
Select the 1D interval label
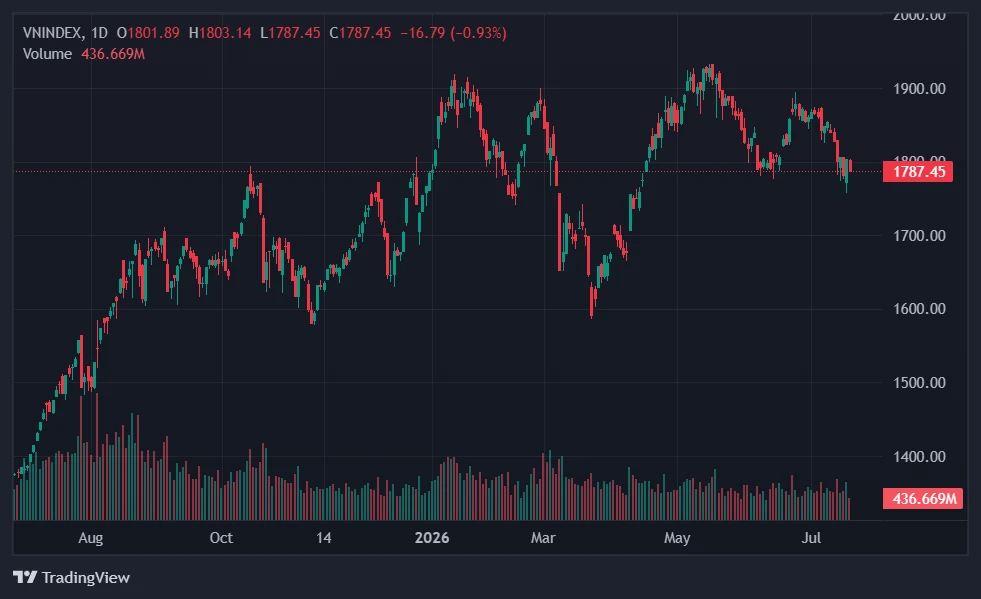[99, 33]
